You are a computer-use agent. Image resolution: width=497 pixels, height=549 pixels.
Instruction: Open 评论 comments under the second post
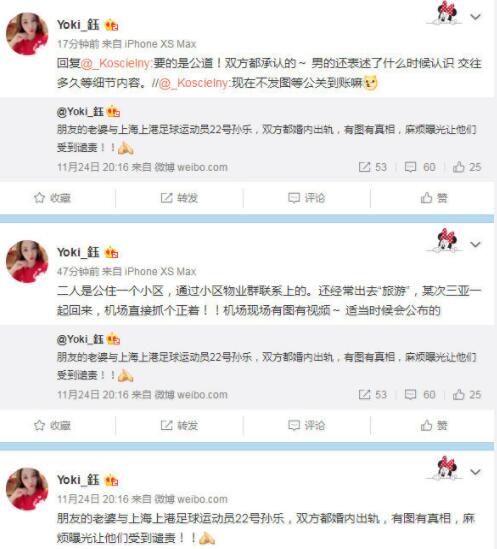306,425
